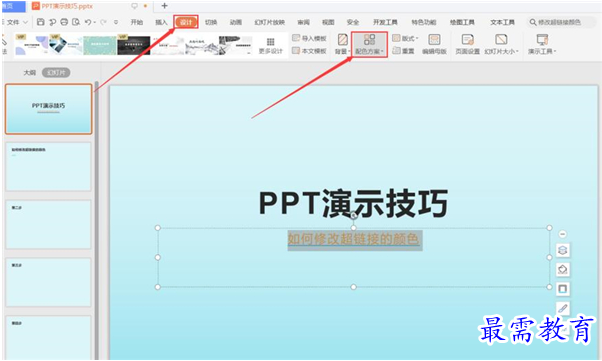Click the Redo arrow icon

pos(103,22)
